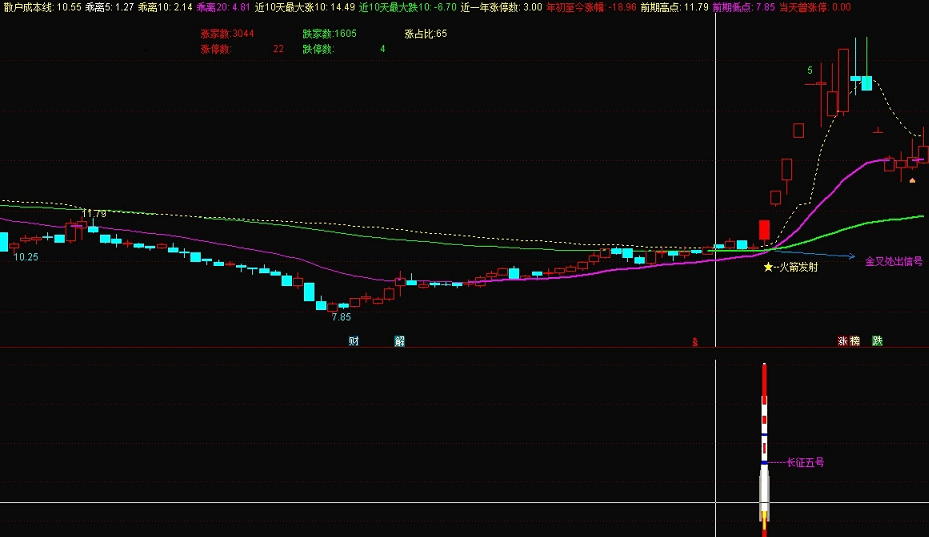Click 当天曾涨停: 0.00 value
This screenshot has height=537, width=929.
[x=815, y=7]
